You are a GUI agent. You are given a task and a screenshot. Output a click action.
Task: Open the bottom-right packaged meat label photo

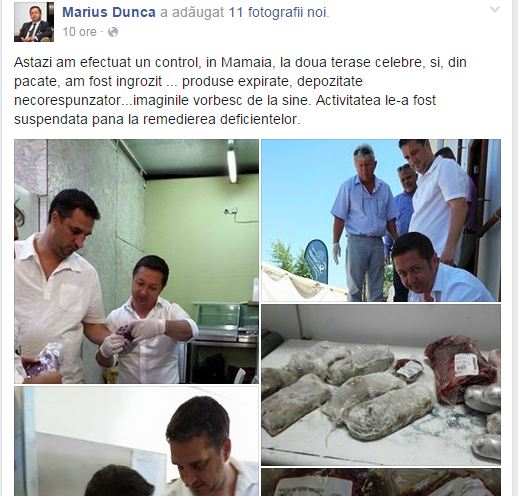pos(381,482)
